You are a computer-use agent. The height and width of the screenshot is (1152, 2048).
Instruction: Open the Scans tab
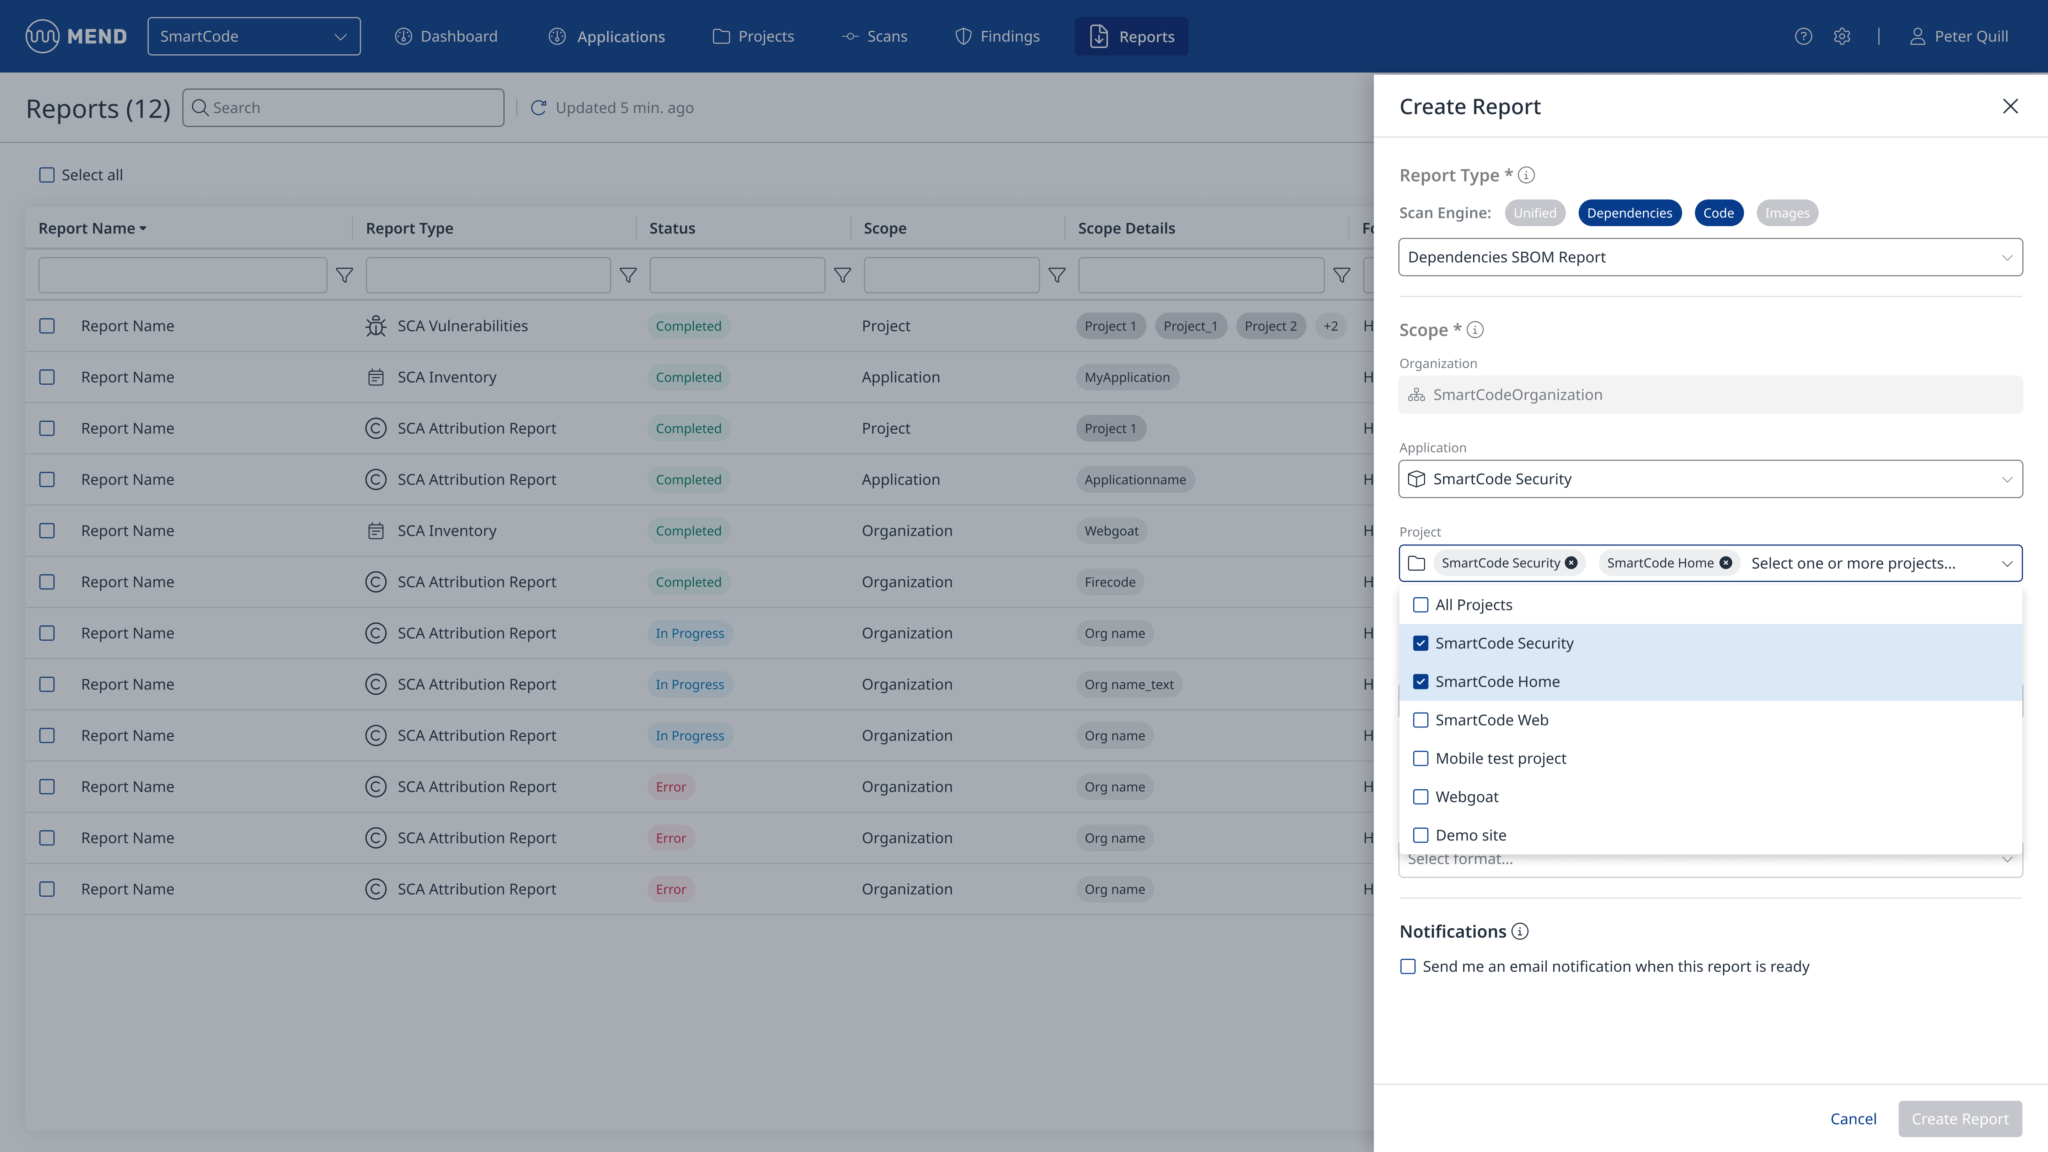(875, 36)
